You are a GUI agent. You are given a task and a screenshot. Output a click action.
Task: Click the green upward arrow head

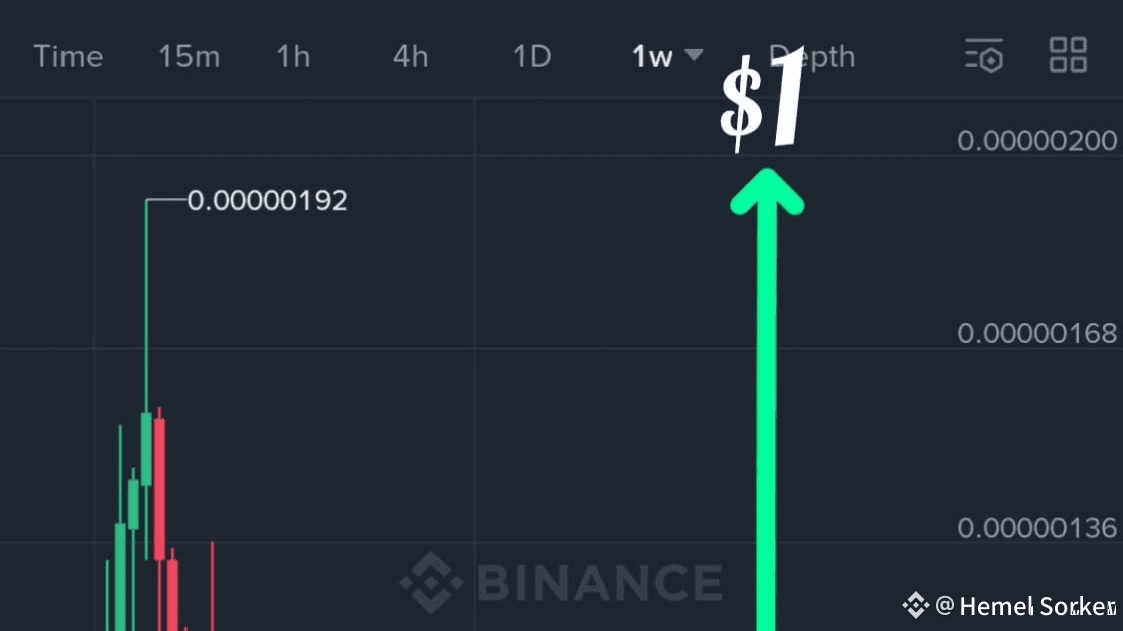pyautogui.click(x=767, y=190)
